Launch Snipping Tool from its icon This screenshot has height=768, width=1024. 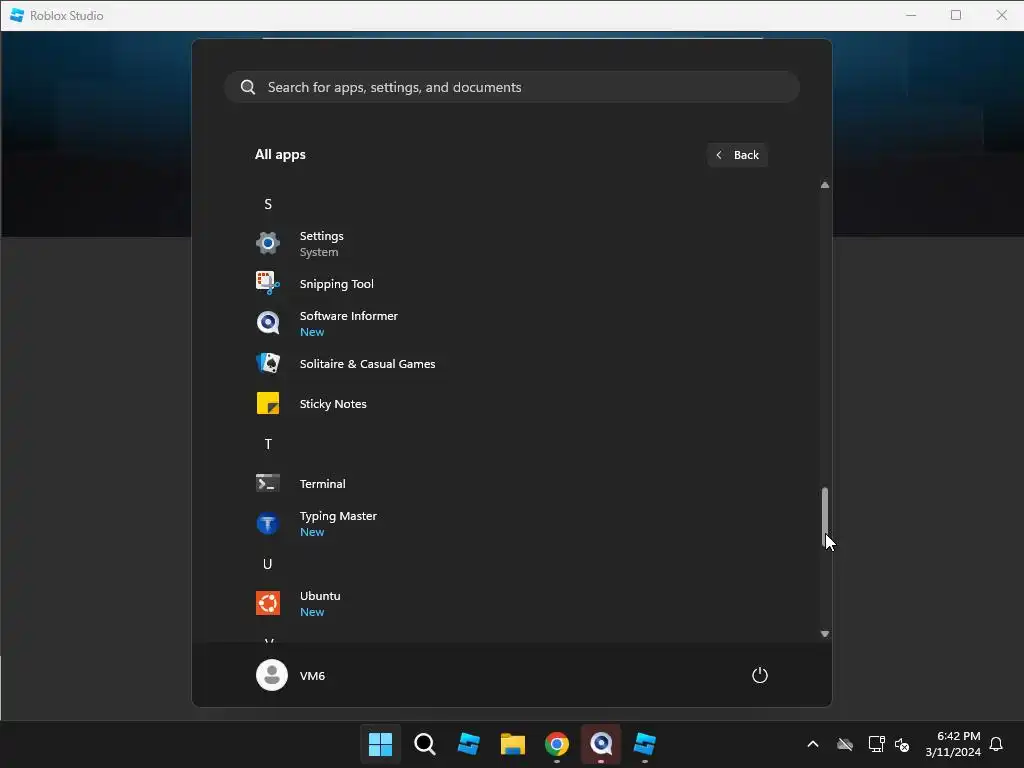[x=268, y=283]
